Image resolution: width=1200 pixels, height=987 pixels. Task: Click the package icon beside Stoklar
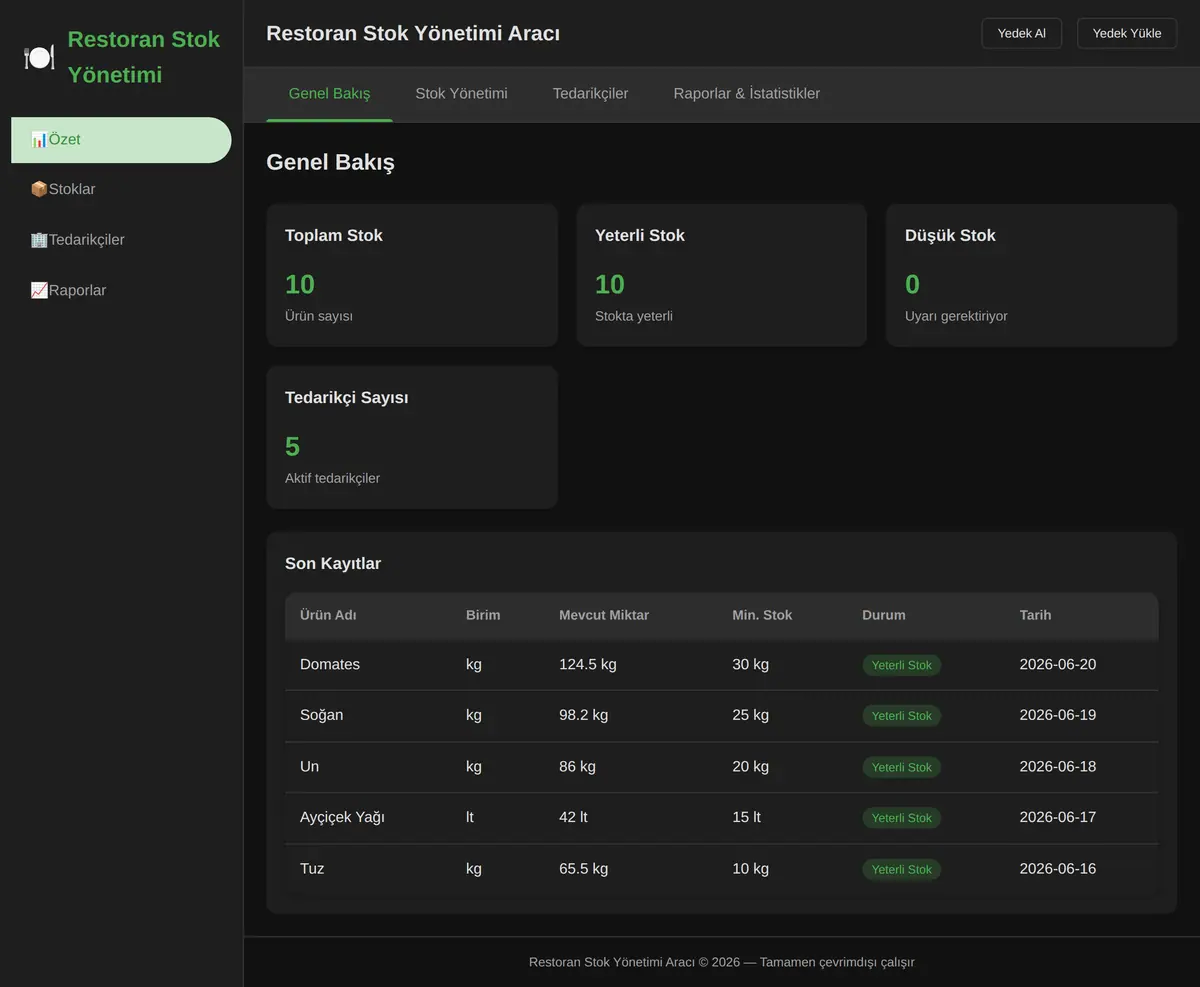click(39, 190)
